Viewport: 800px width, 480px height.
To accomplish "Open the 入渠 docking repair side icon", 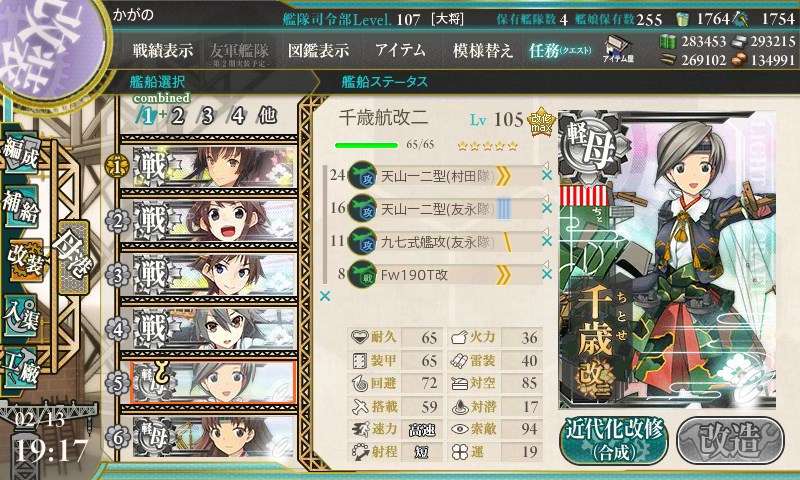I will pos(21,316).
